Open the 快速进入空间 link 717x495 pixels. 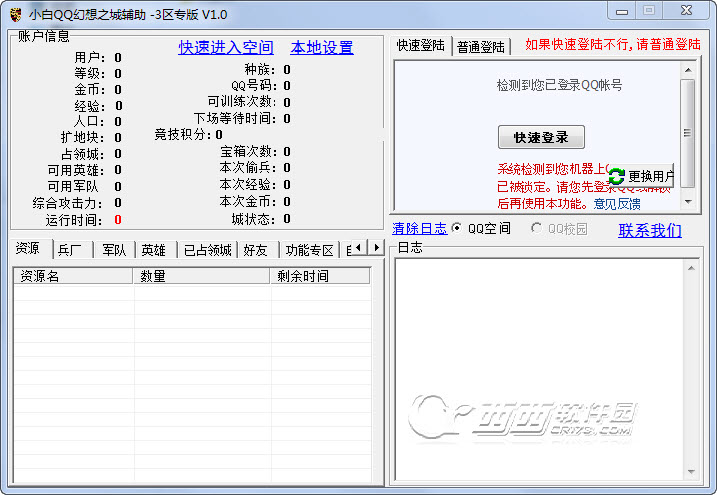point(226,47)
